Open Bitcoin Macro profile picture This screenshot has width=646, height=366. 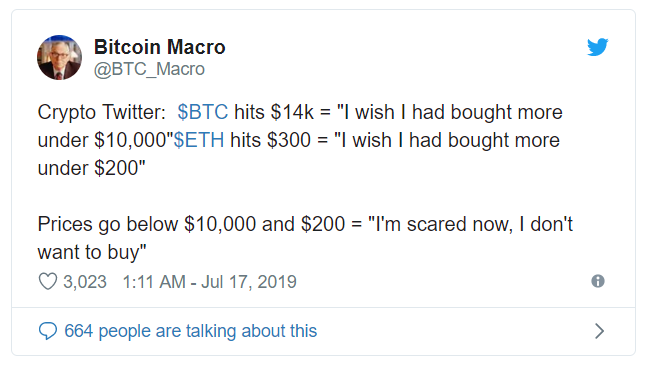(59, 57)
